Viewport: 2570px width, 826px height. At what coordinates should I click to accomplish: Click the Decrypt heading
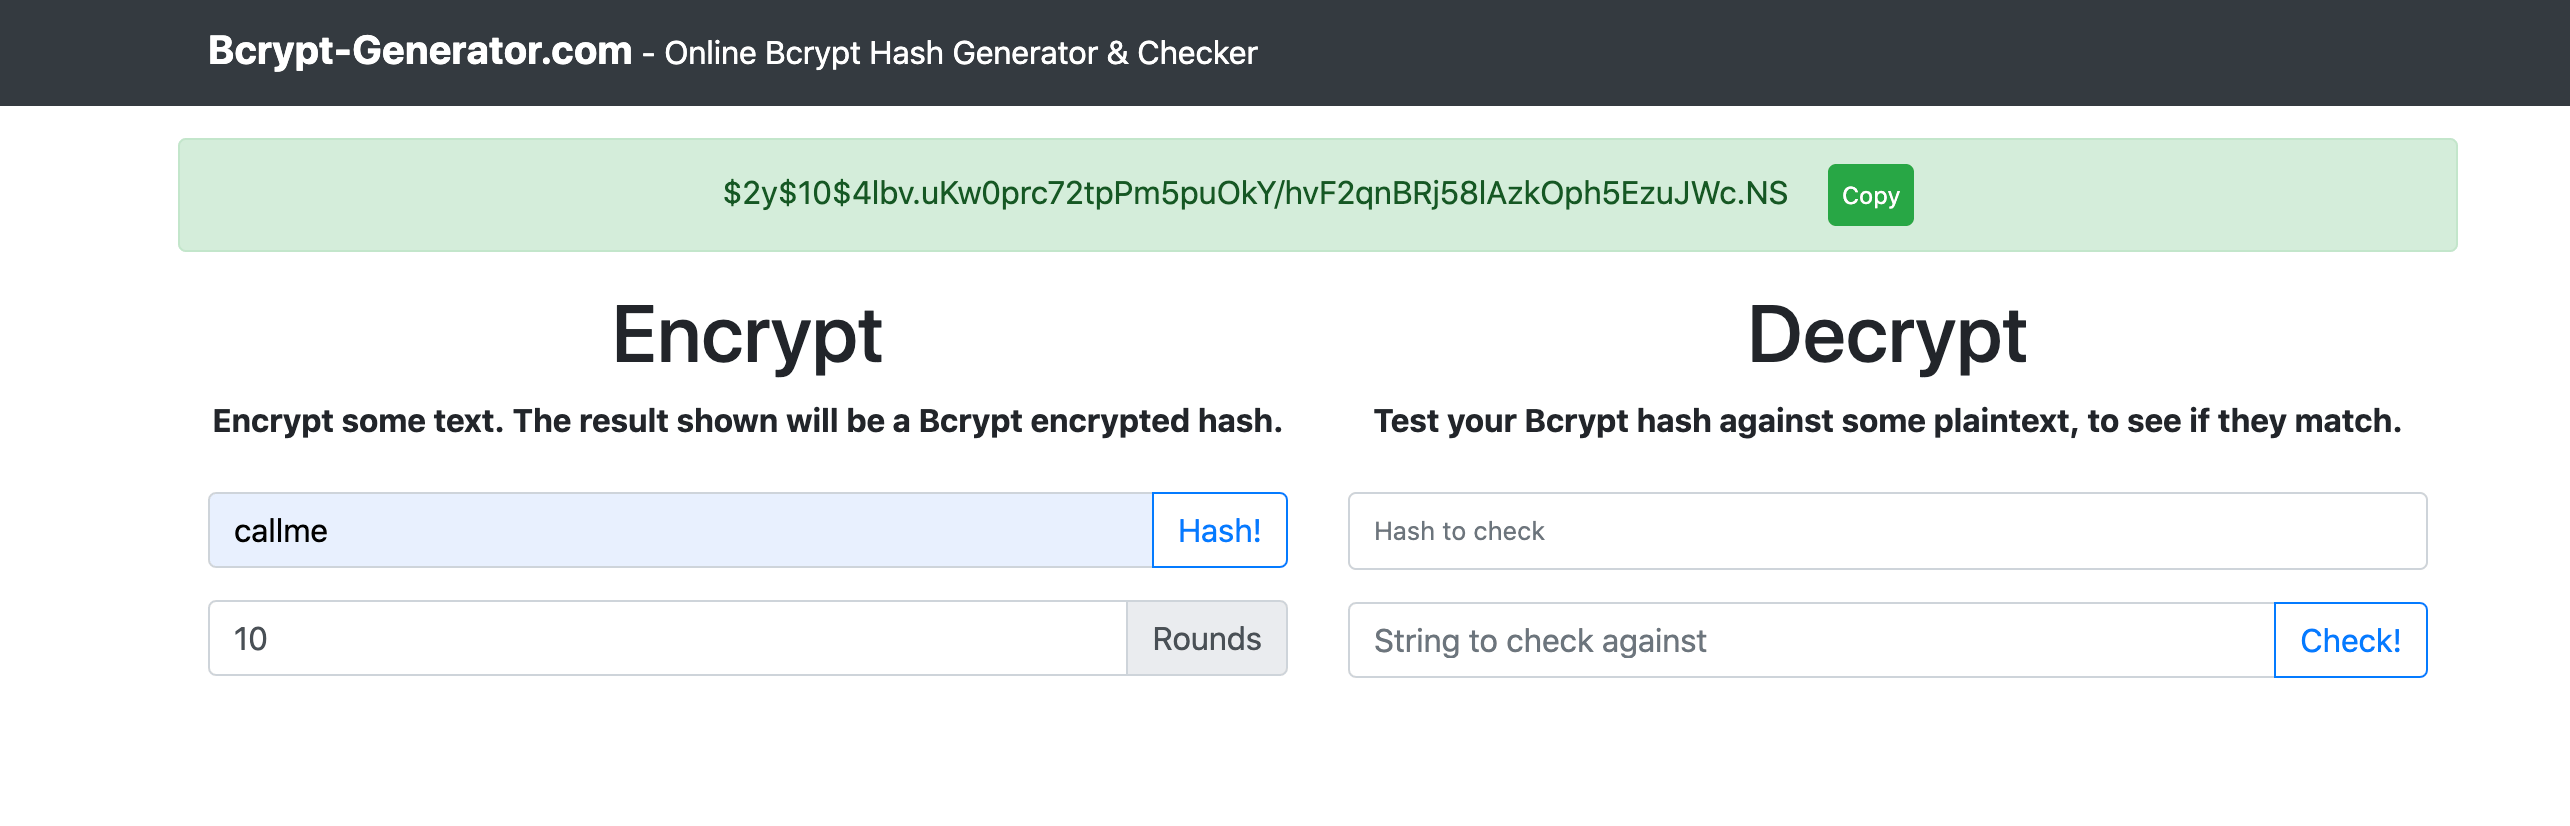point(1887,336)
